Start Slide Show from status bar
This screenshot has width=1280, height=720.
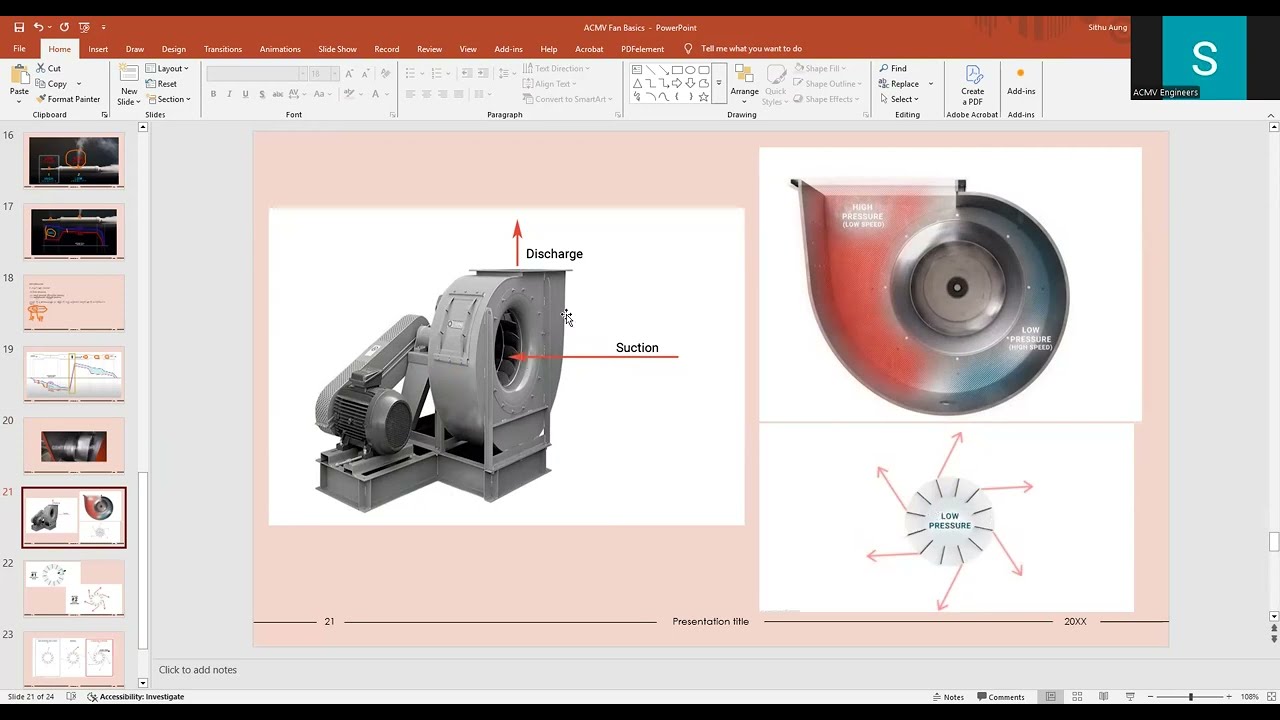click(x=1130, y=697)
